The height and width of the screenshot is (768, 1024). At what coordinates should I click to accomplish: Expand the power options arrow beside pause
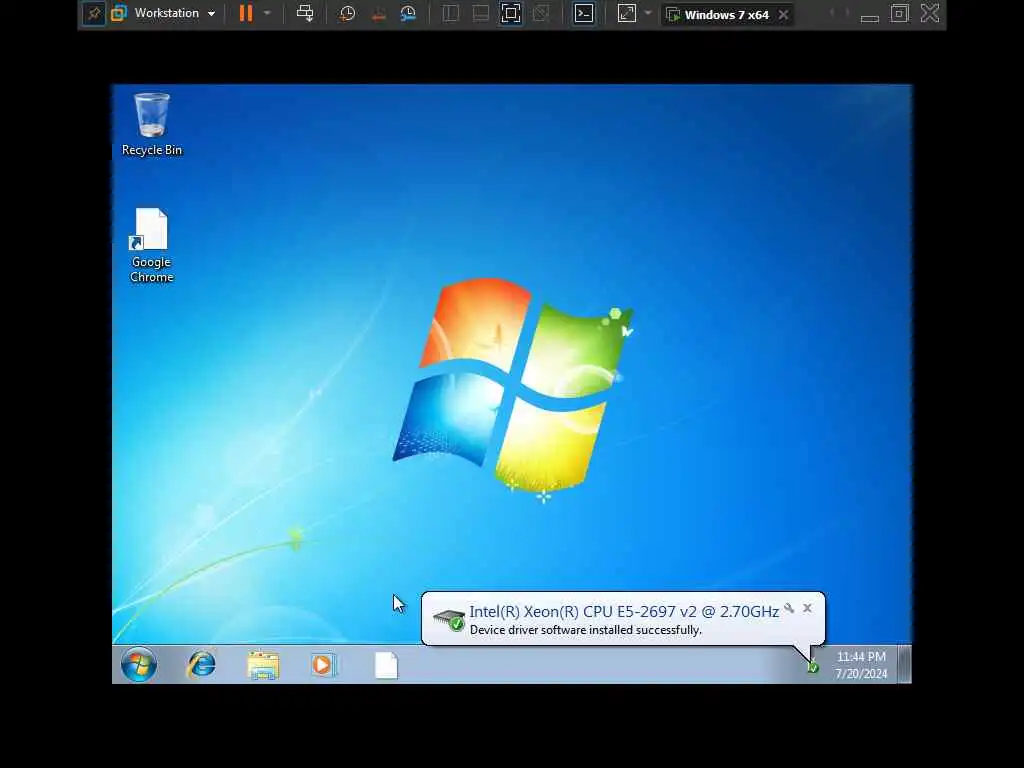coord(267,13)
